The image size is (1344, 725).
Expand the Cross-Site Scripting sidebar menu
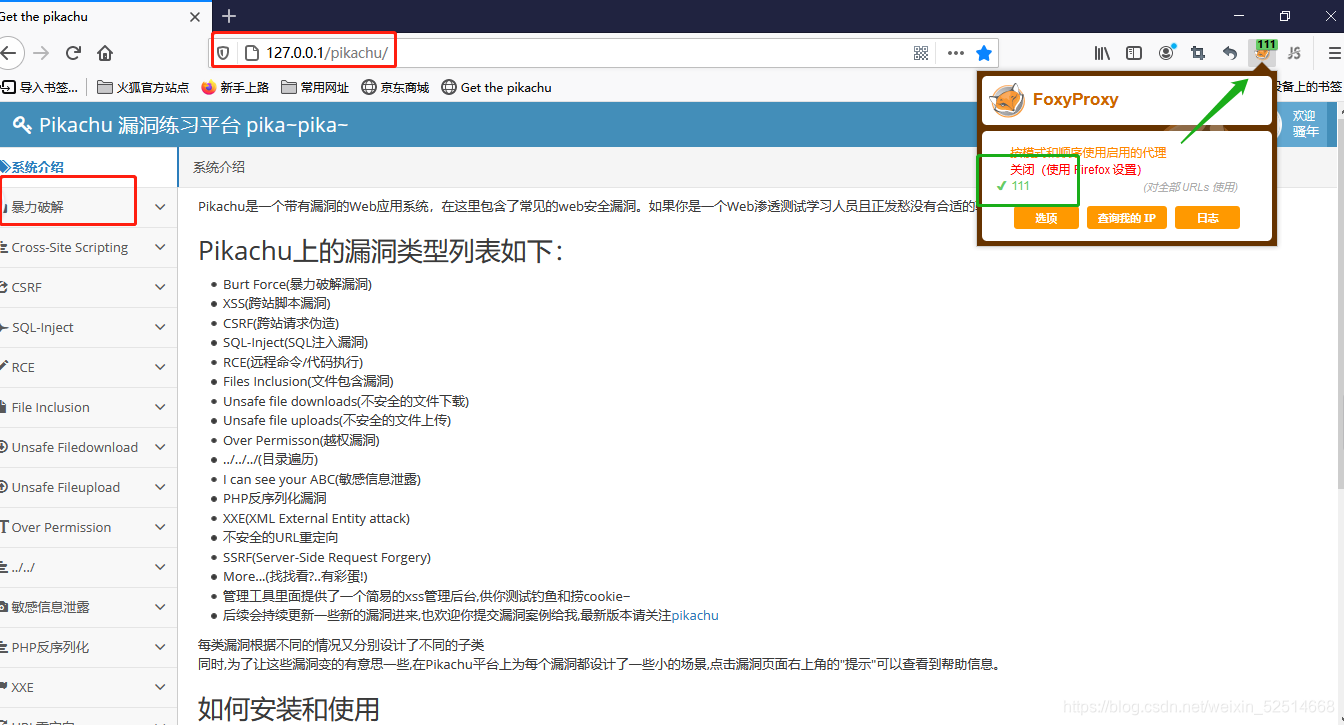coord(88,247)
